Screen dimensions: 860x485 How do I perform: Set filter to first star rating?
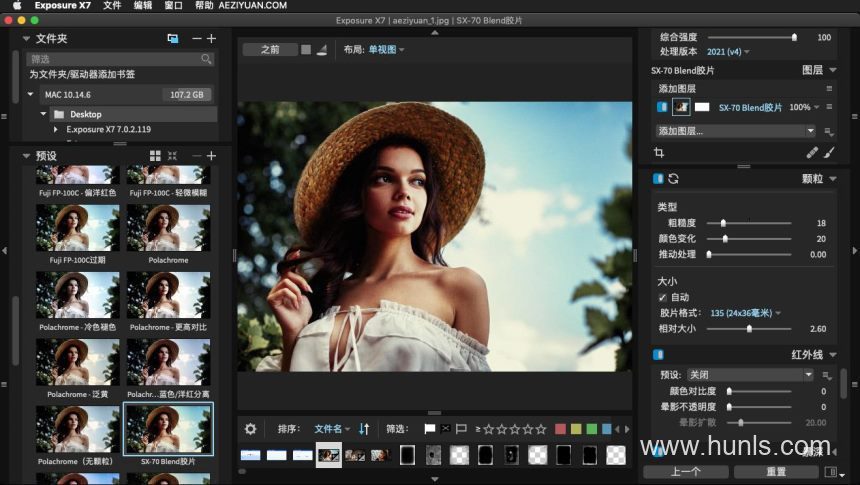pyautogui.click(x=488, y=429)
